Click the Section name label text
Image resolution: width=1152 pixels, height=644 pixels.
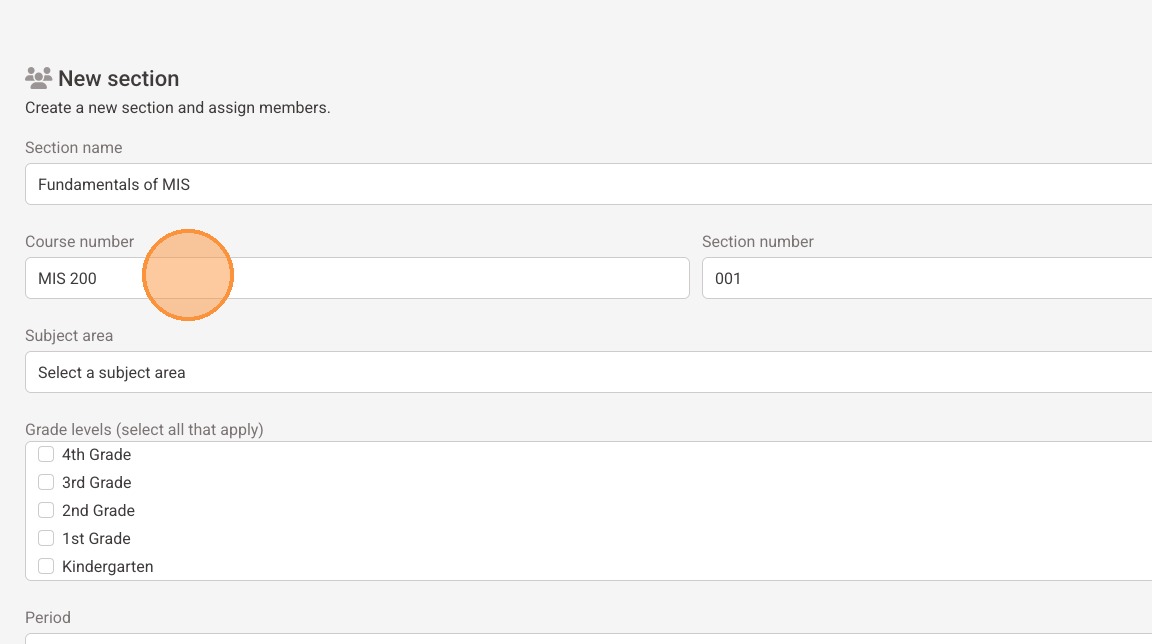pyautogui.click(x=74, y=148)
